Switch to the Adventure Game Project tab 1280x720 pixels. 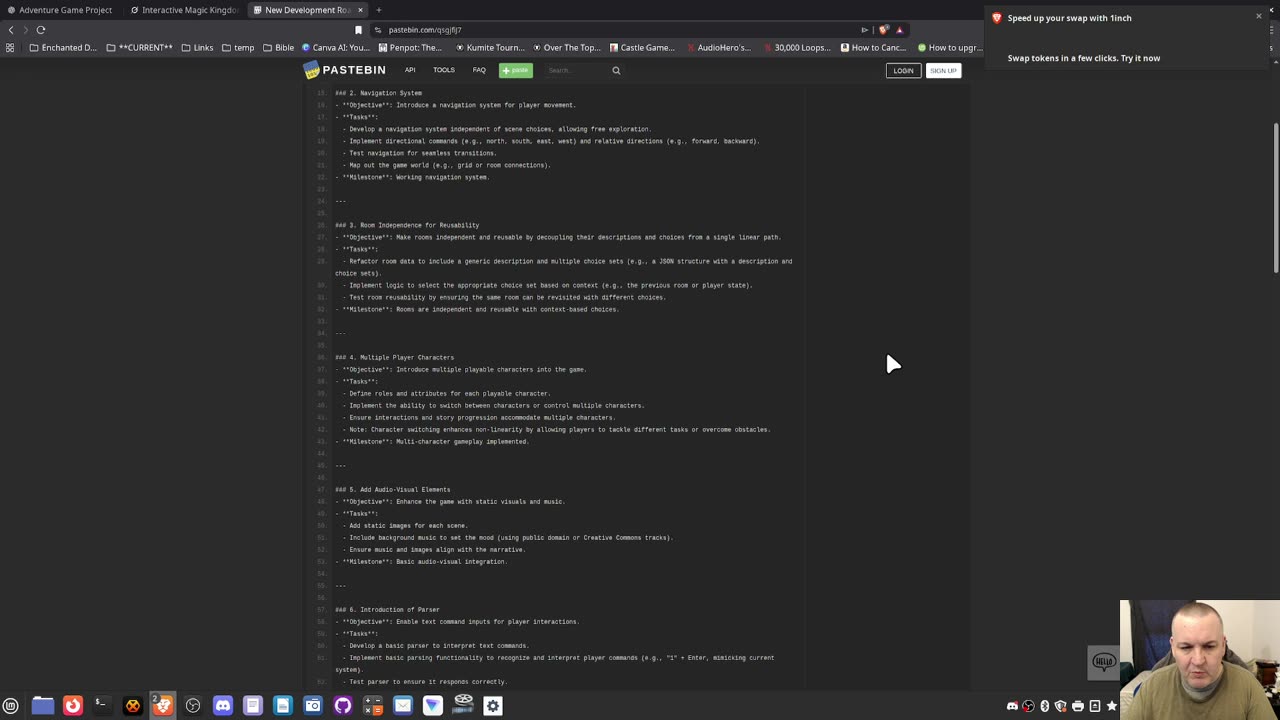60,10
